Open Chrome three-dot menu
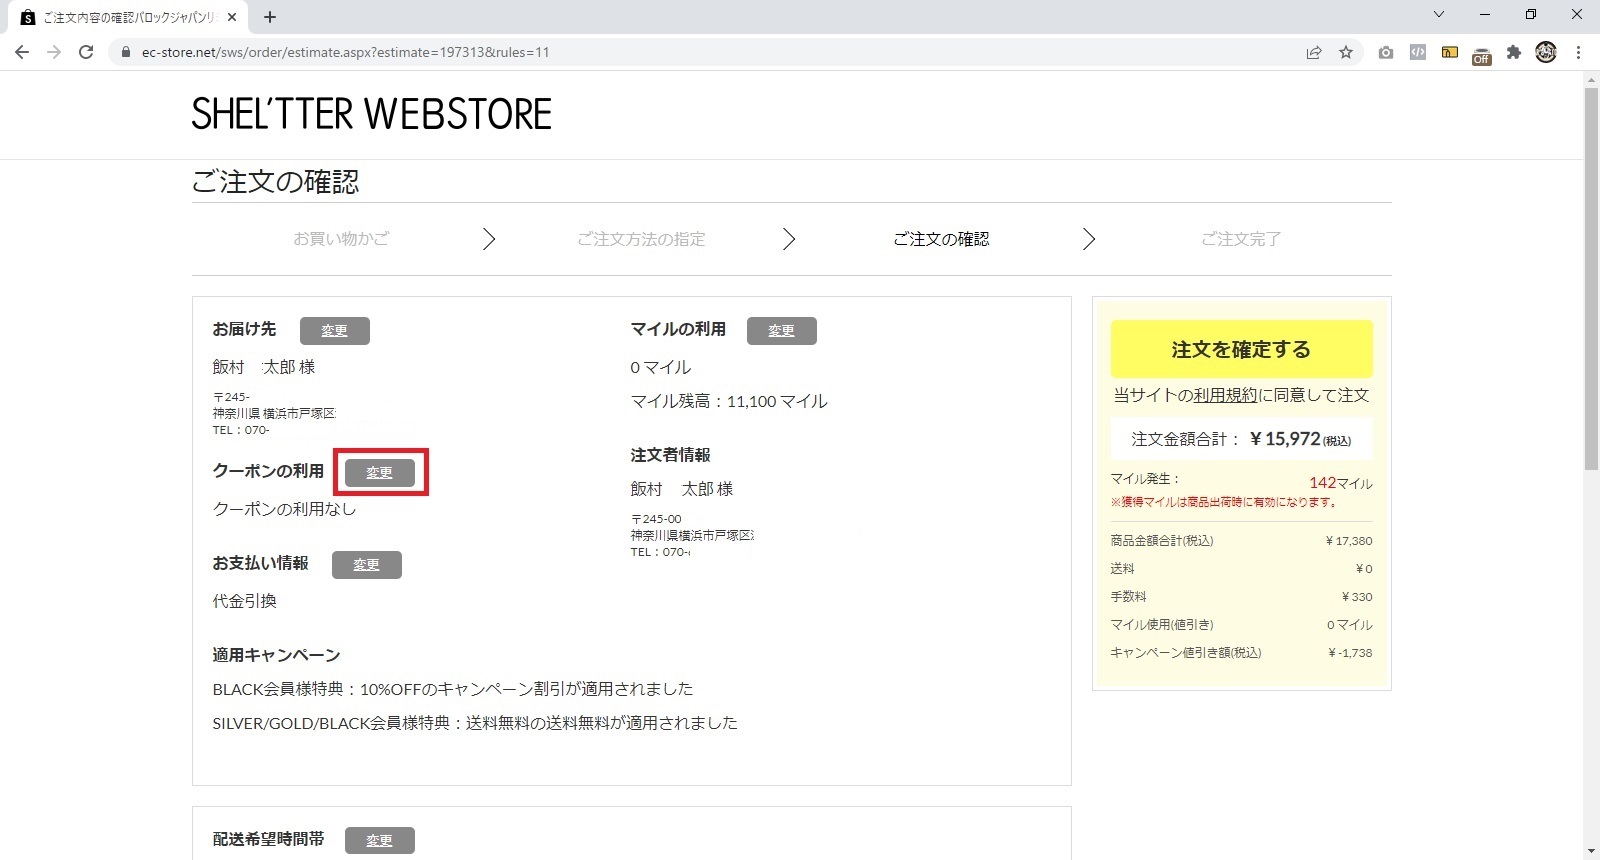Screen dimensions: 1600x860 point(1578,52)
